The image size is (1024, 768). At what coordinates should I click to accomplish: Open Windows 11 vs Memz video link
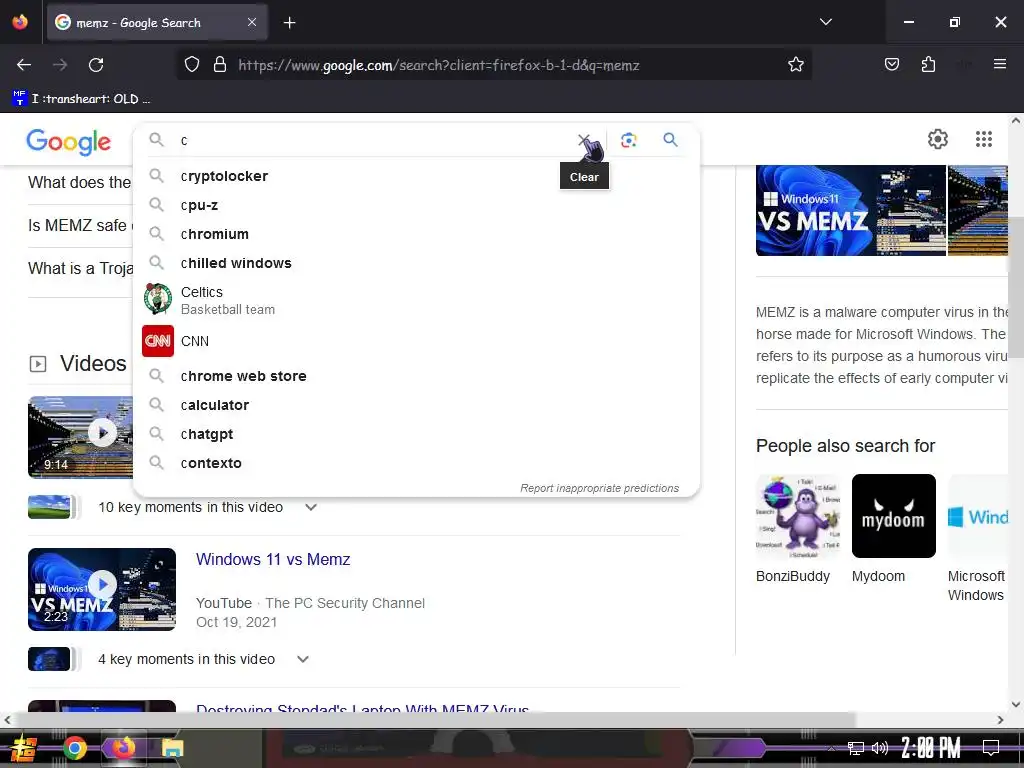(x=273, y=559)
